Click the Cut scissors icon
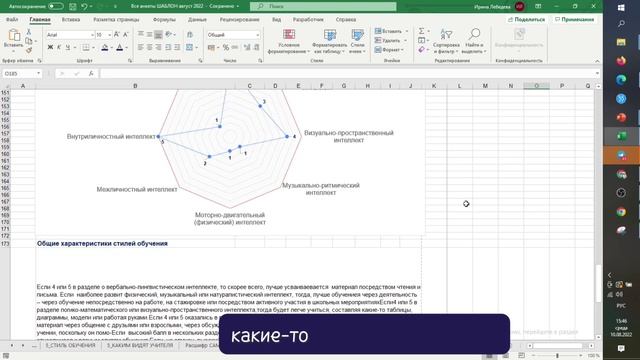This screenshot has width=640, height=360. [x=29, y=31]
